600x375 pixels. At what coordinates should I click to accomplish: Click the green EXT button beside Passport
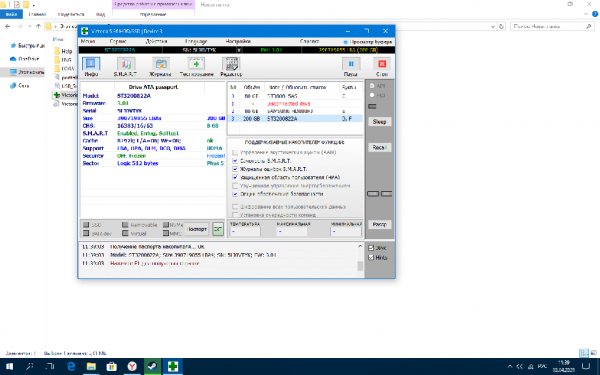(x=218, y=229)
